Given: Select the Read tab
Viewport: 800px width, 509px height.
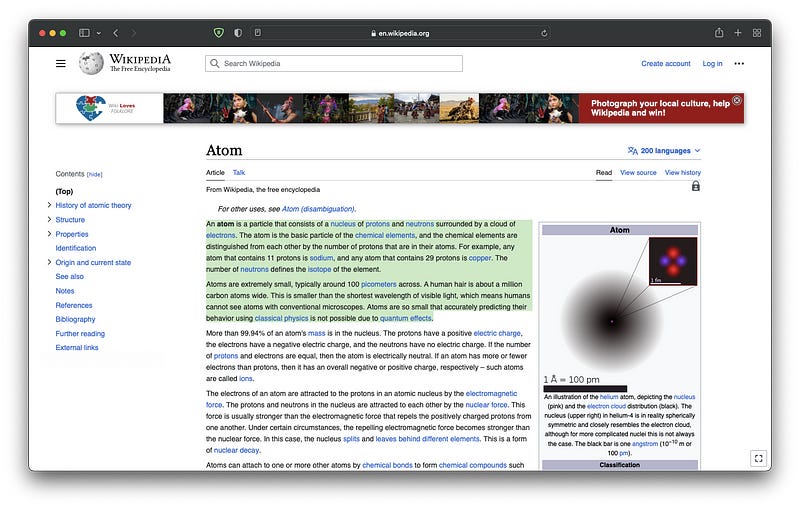Looking at the screenshot, I should pos(604,173).
